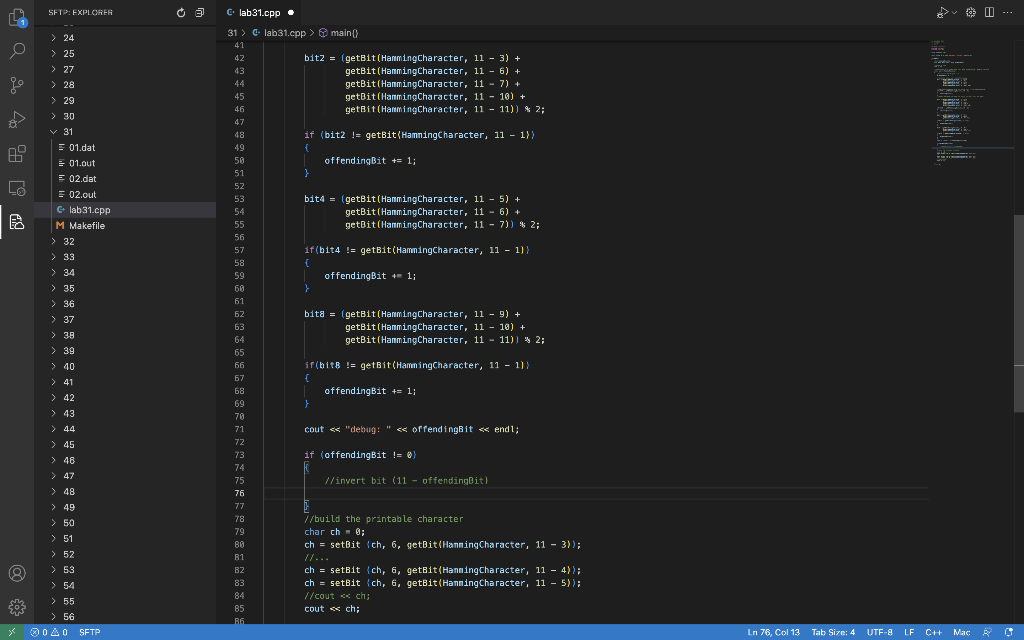
Task: Click the UTF-8 encoding status item
Action: 880,632
